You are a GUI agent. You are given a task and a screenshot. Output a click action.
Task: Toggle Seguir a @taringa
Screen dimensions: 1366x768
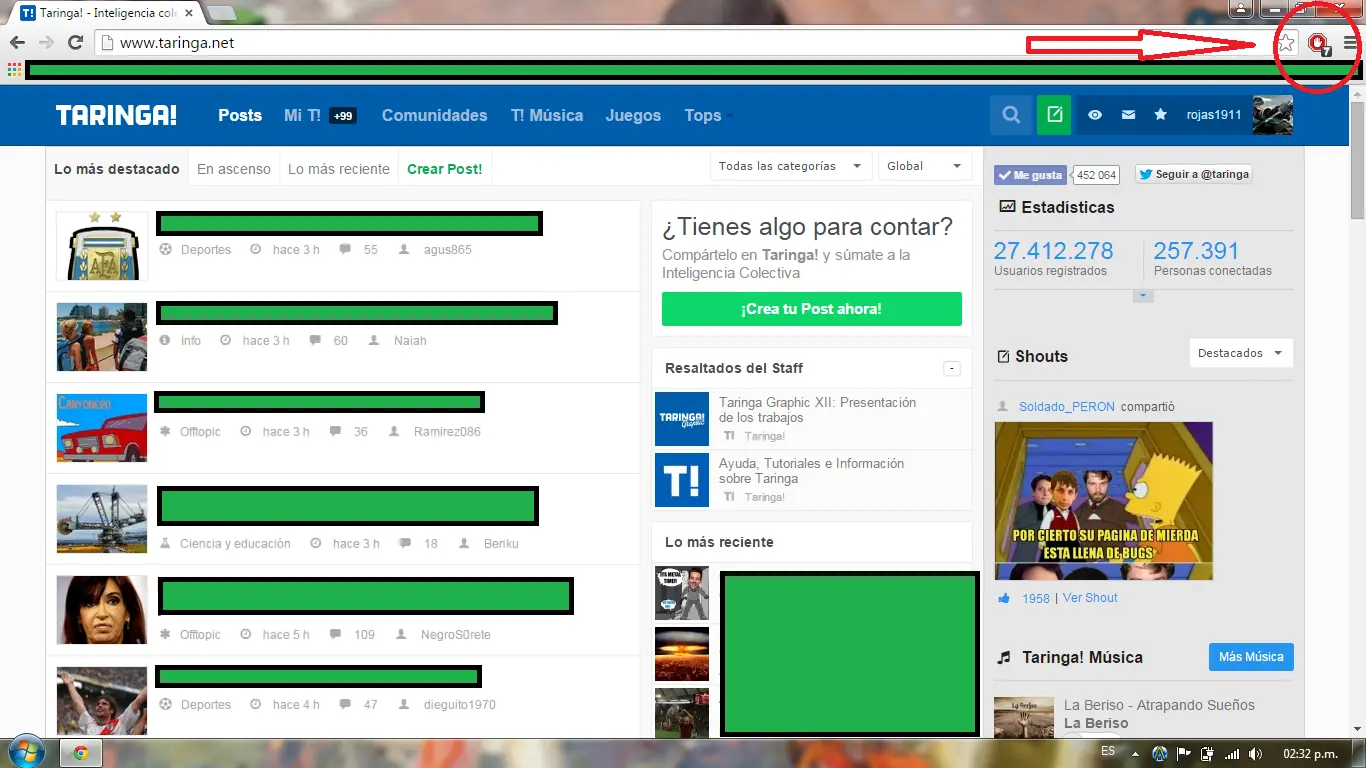point(1196,174)
